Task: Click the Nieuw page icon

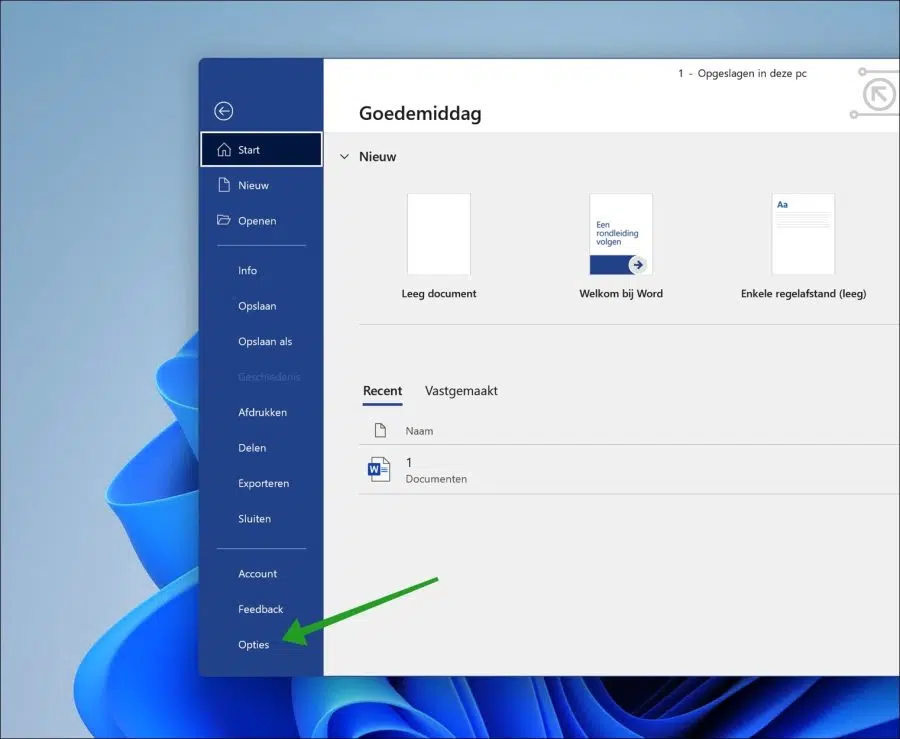Action: click(x=224, y=185)
